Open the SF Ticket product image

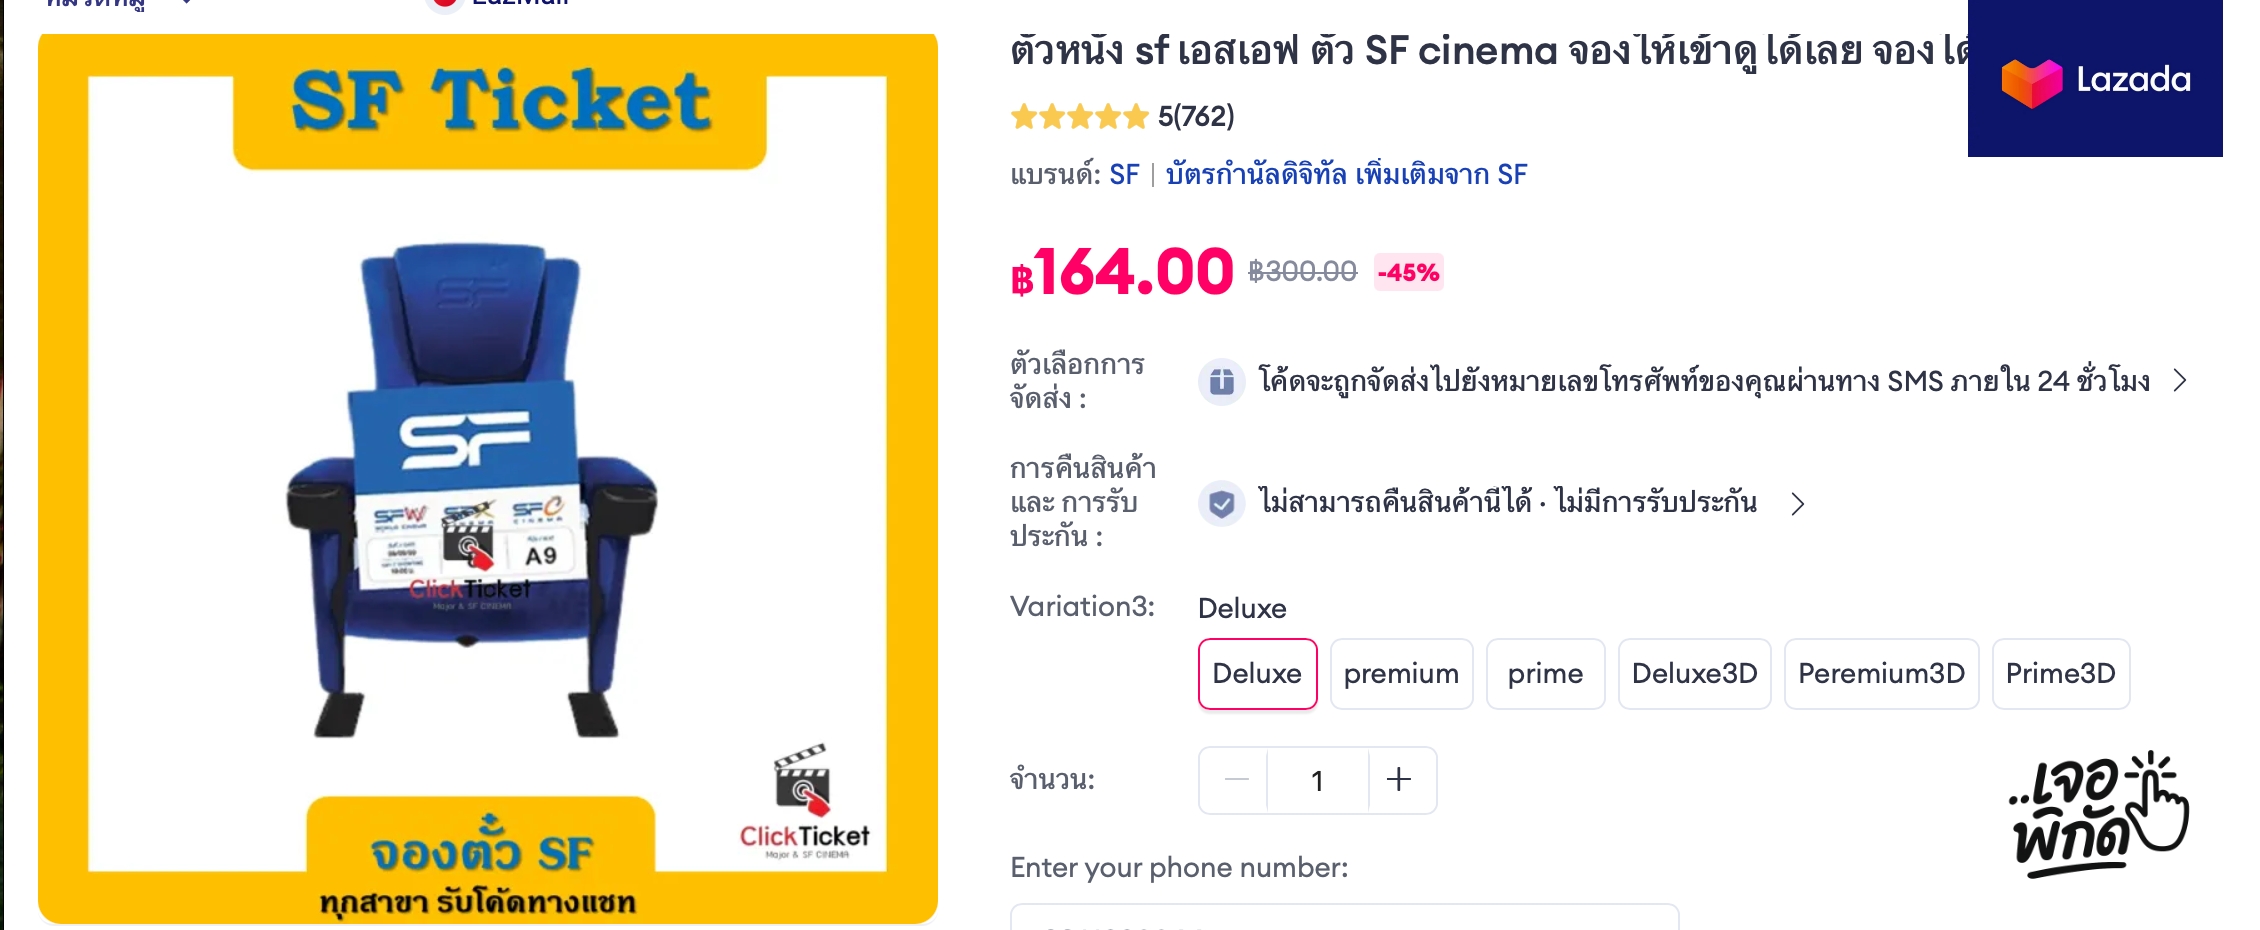pos(487,478)
